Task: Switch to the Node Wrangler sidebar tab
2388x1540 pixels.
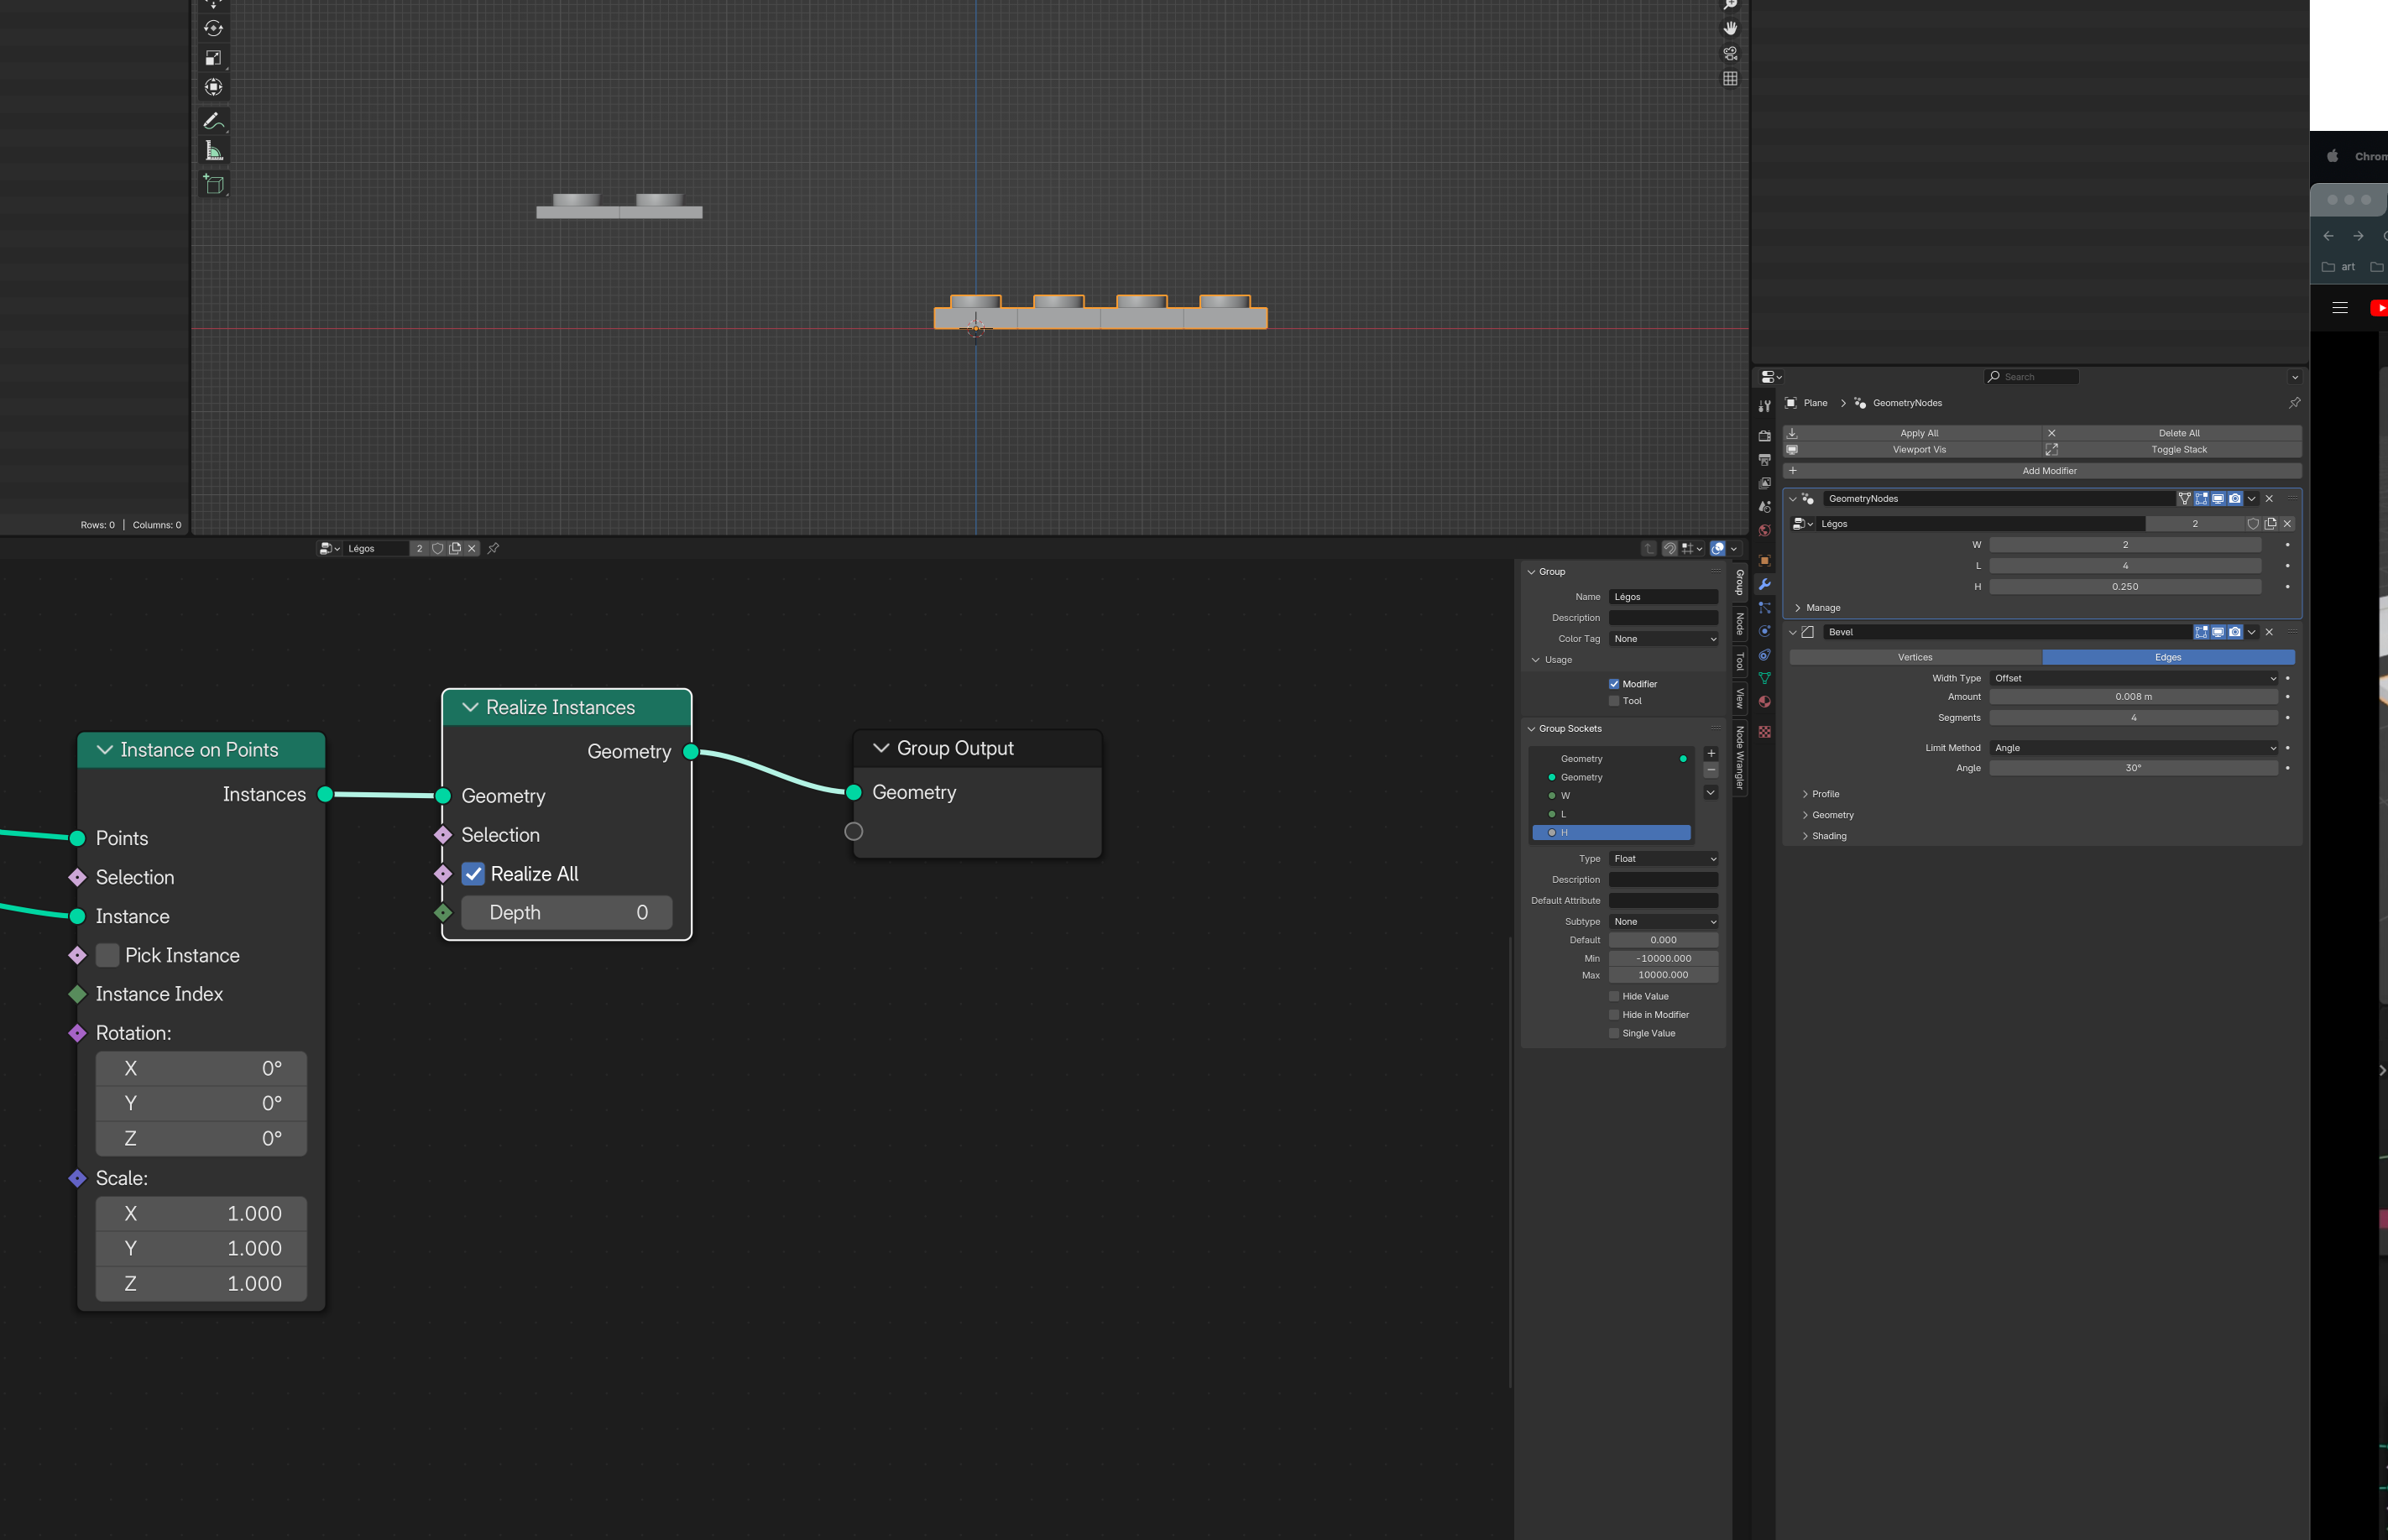Action: (1740, 757)
